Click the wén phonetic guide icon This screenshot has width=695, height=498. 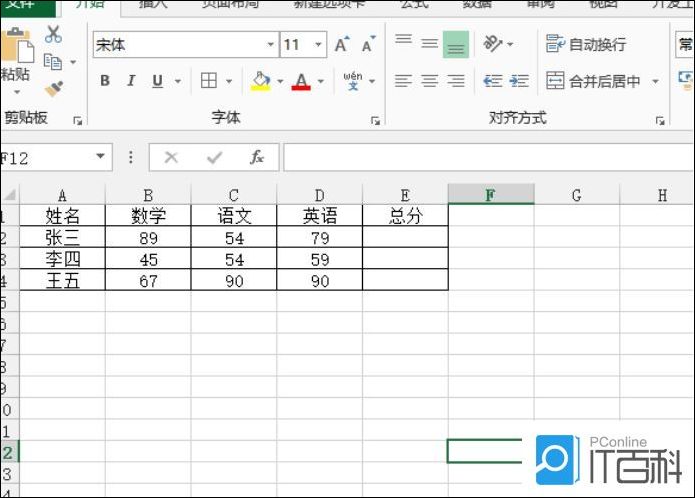353,81
